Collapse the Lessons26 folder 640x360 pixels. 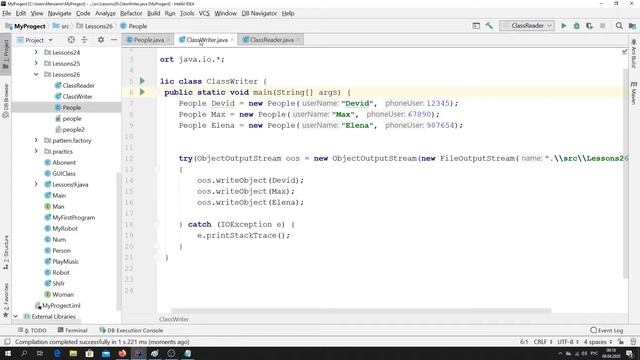click(x=36, y=74)
